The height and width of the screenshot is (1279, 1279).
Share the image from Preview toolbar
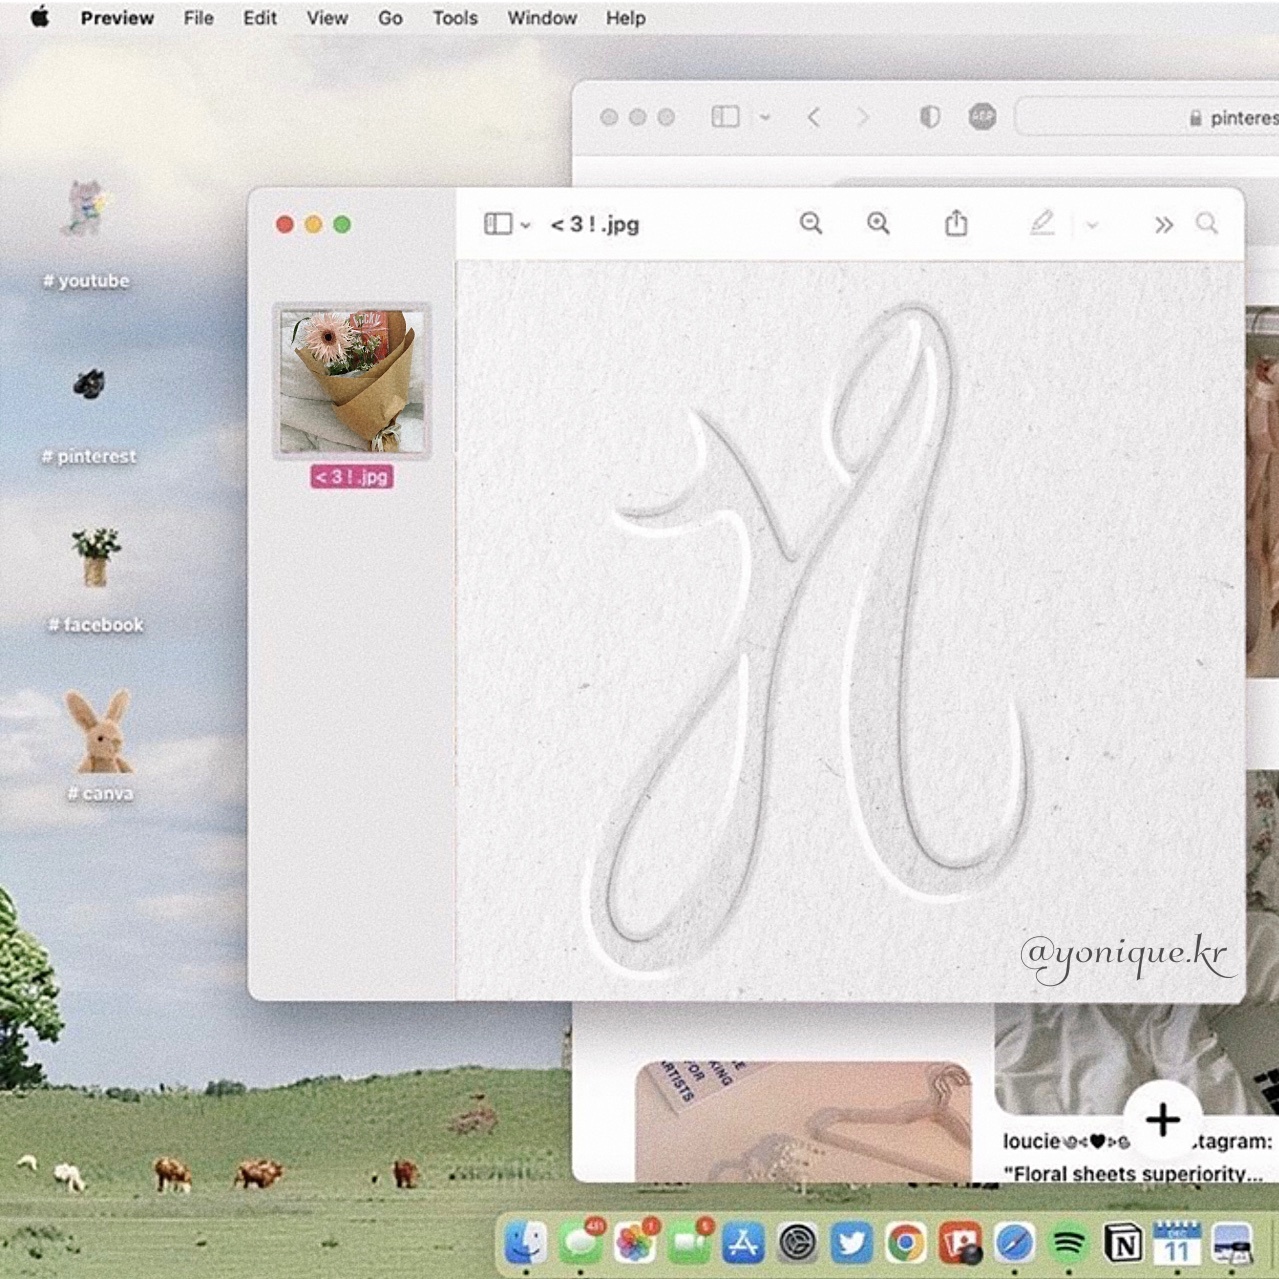pos(956,222)
